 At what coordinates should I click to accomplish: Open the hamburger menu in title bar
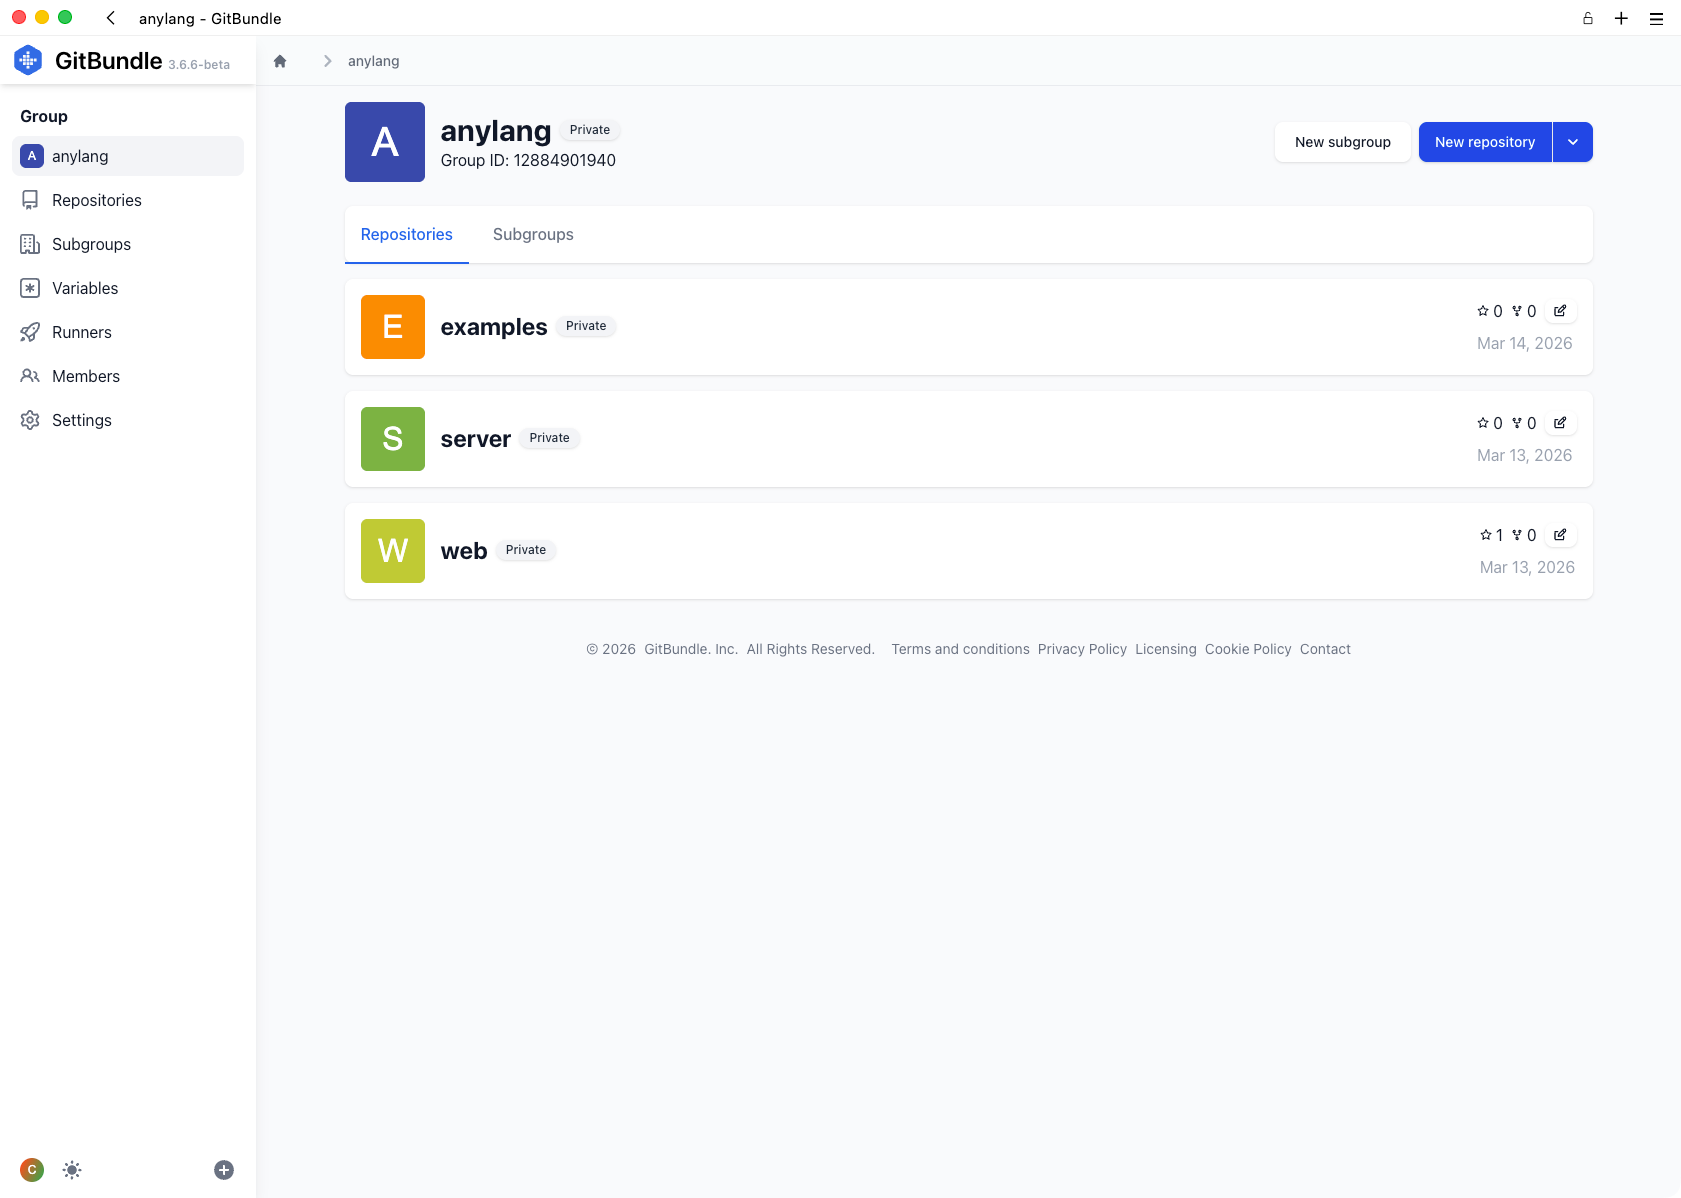tap(1656, 18)
